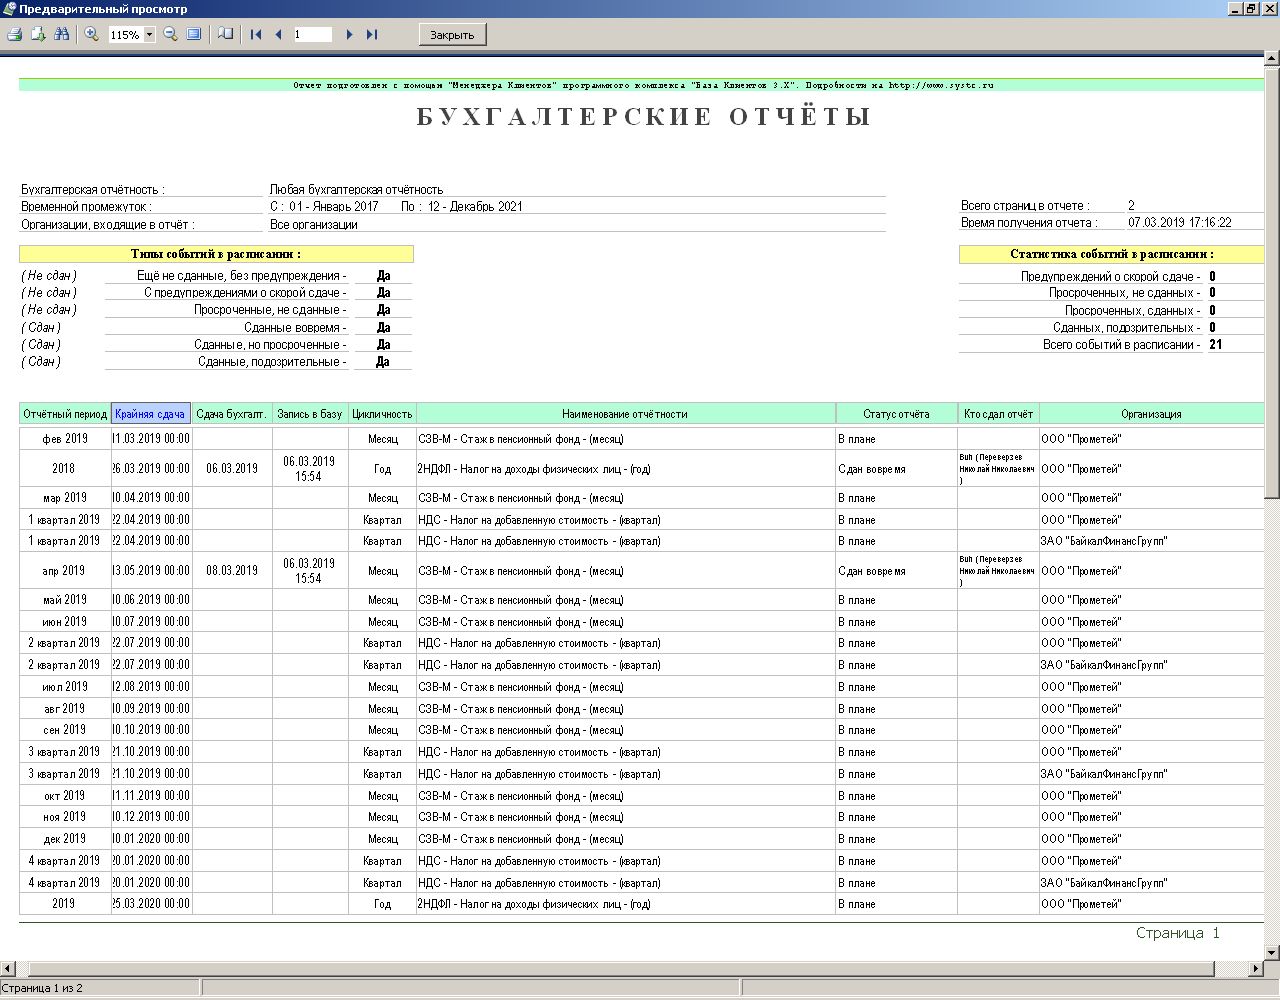Zoom in with the magnifier plus icon
Image resolution: width=1280 pixels, height=1000 pixels.
pos(92,34)
